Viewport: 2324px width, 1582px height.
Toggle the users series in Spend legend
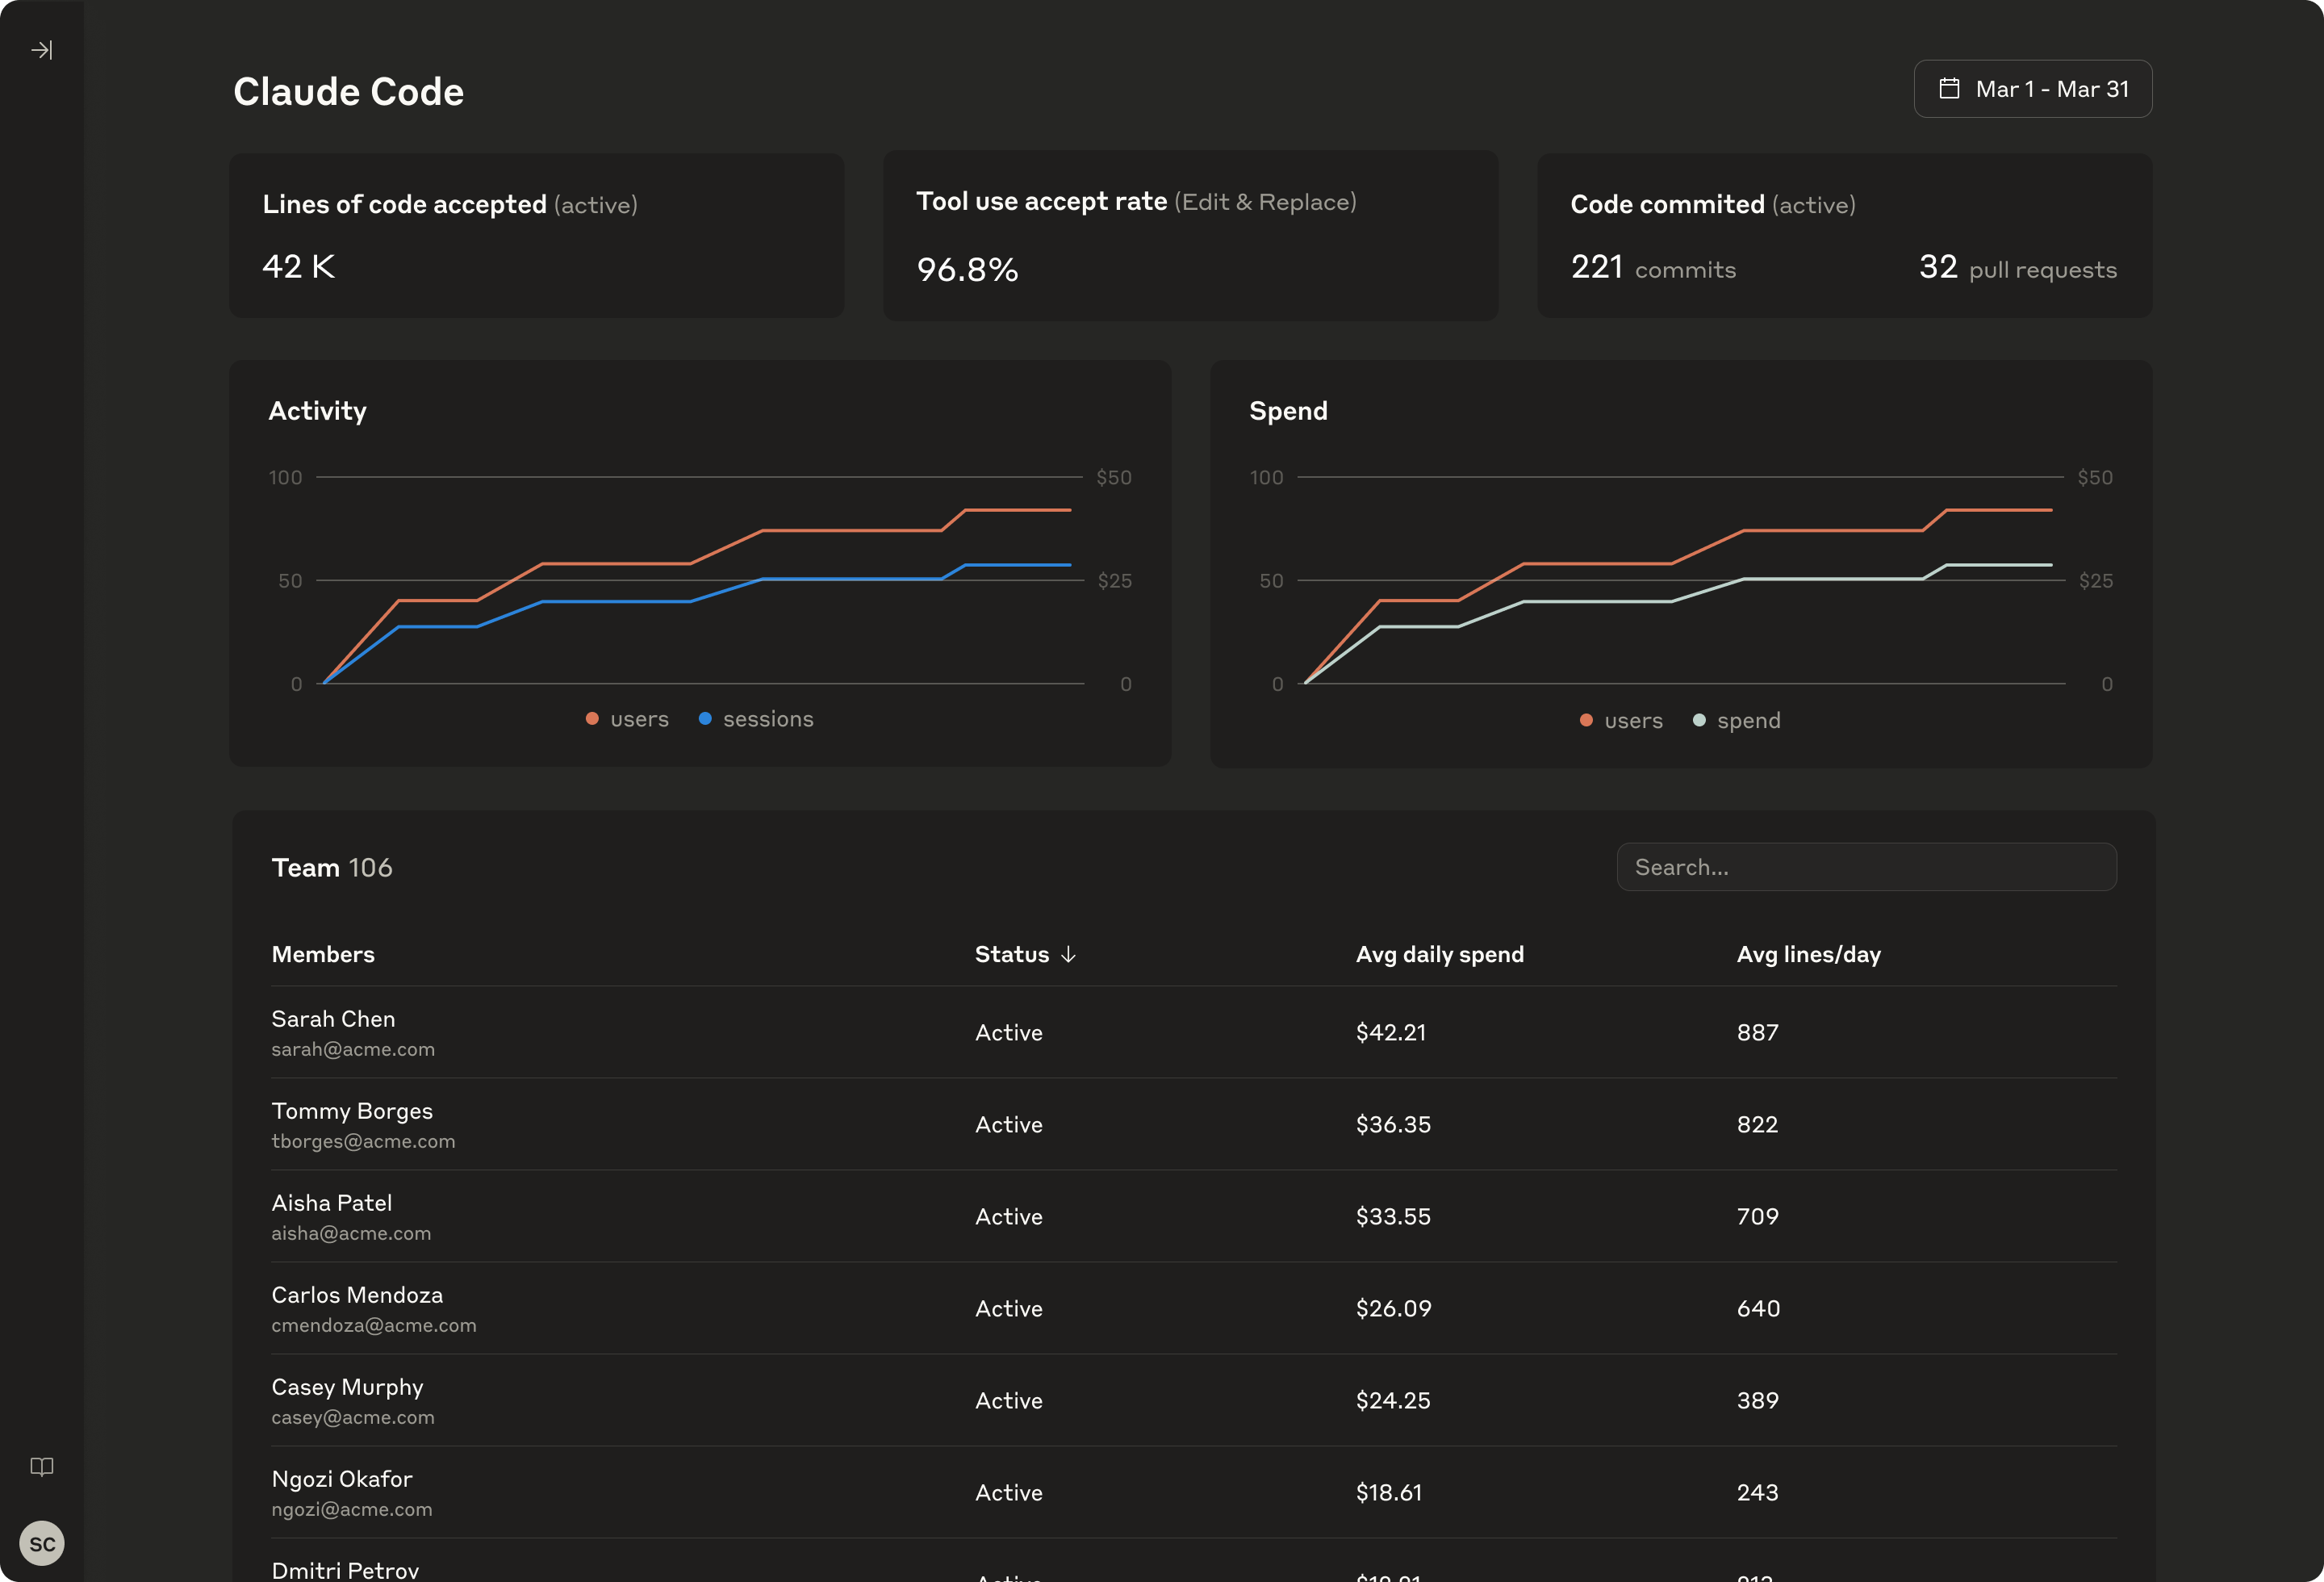(1621, 720)
